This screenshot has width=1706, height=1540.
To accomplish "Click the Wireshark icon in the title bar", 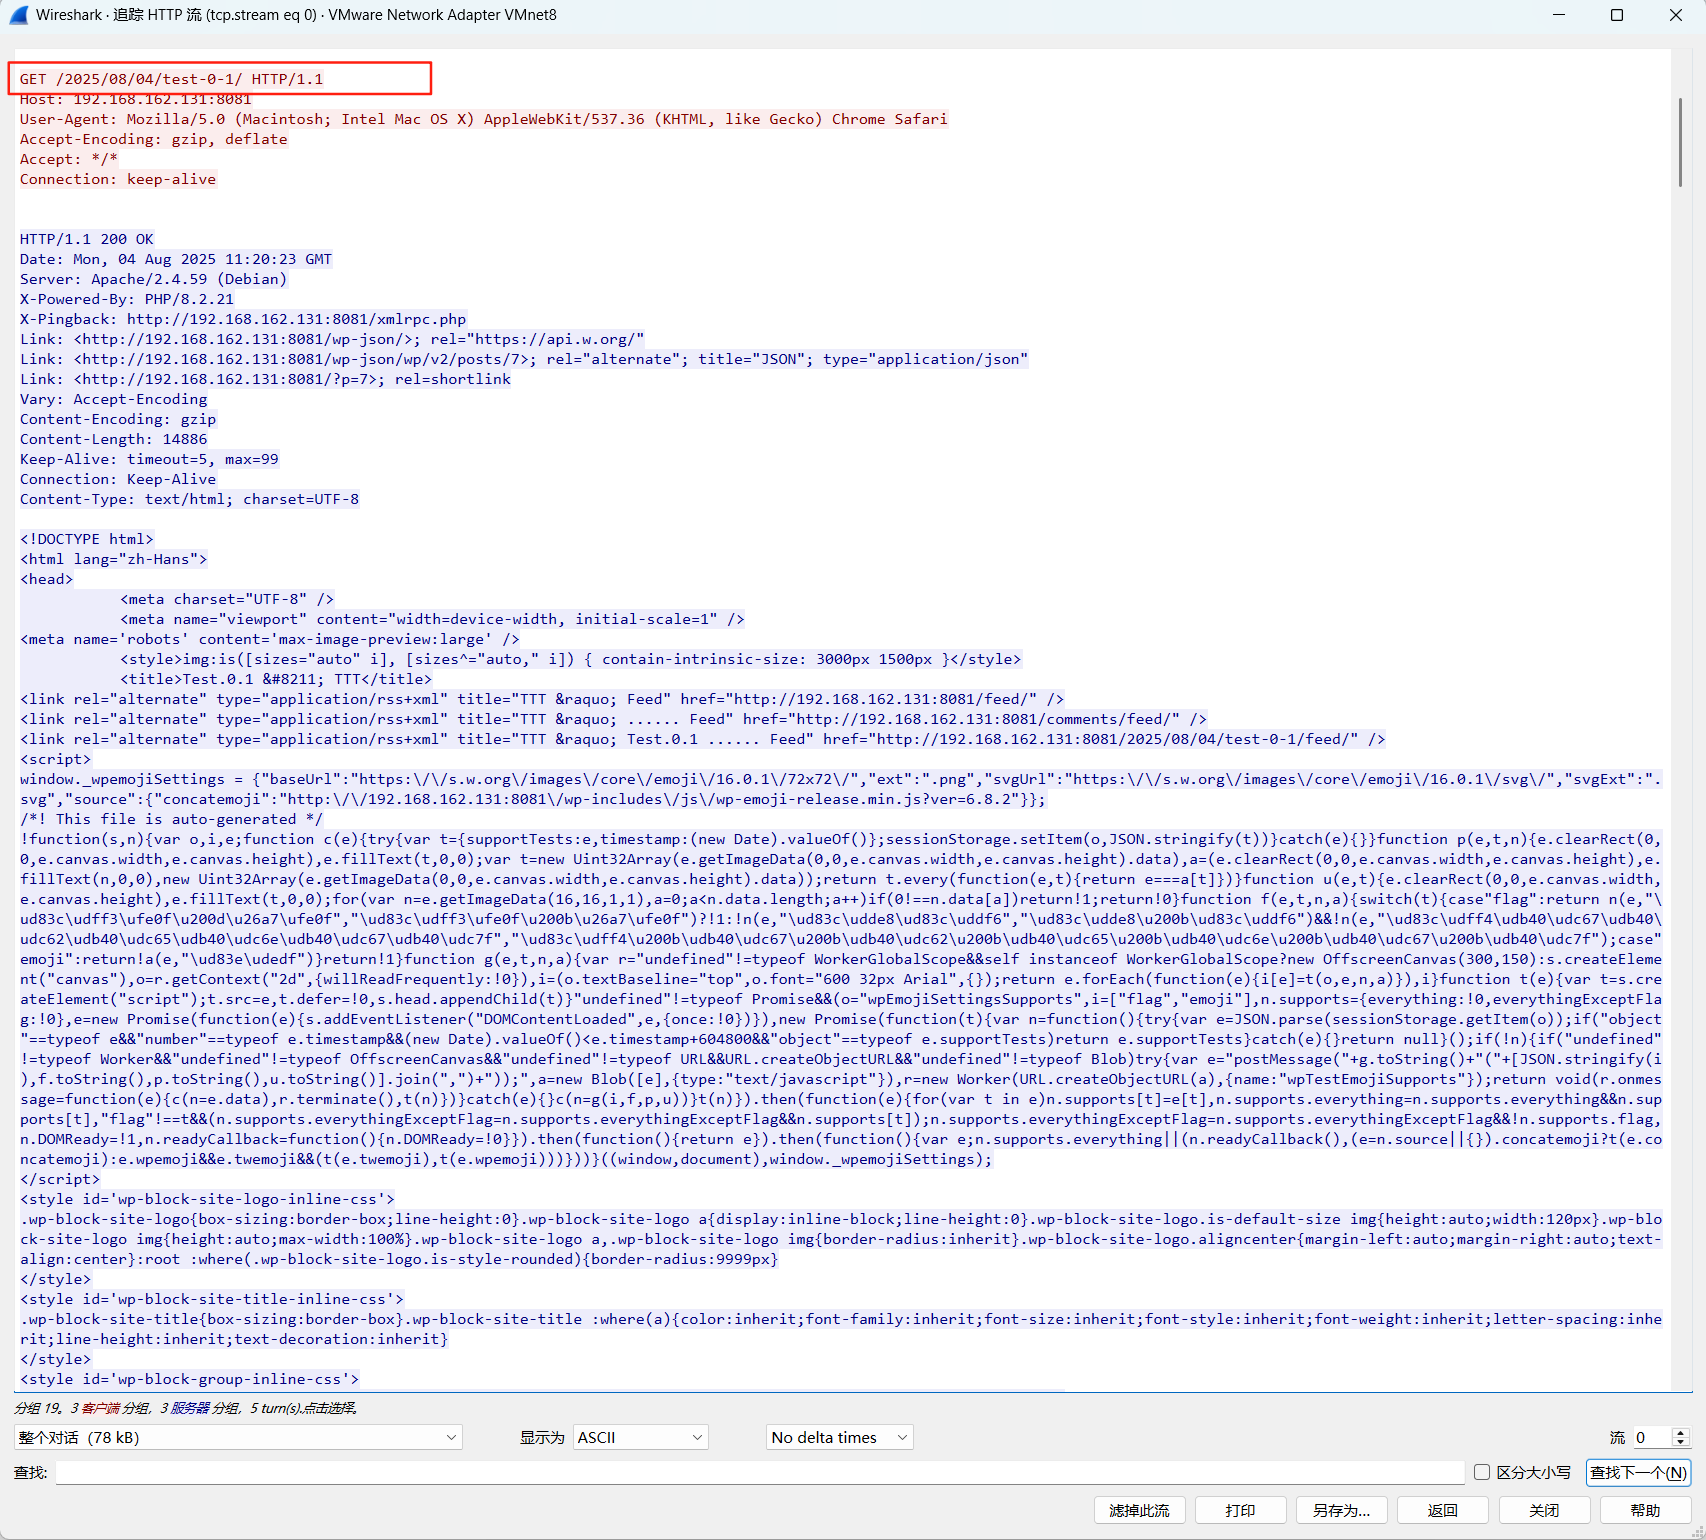I will (20, 15).
